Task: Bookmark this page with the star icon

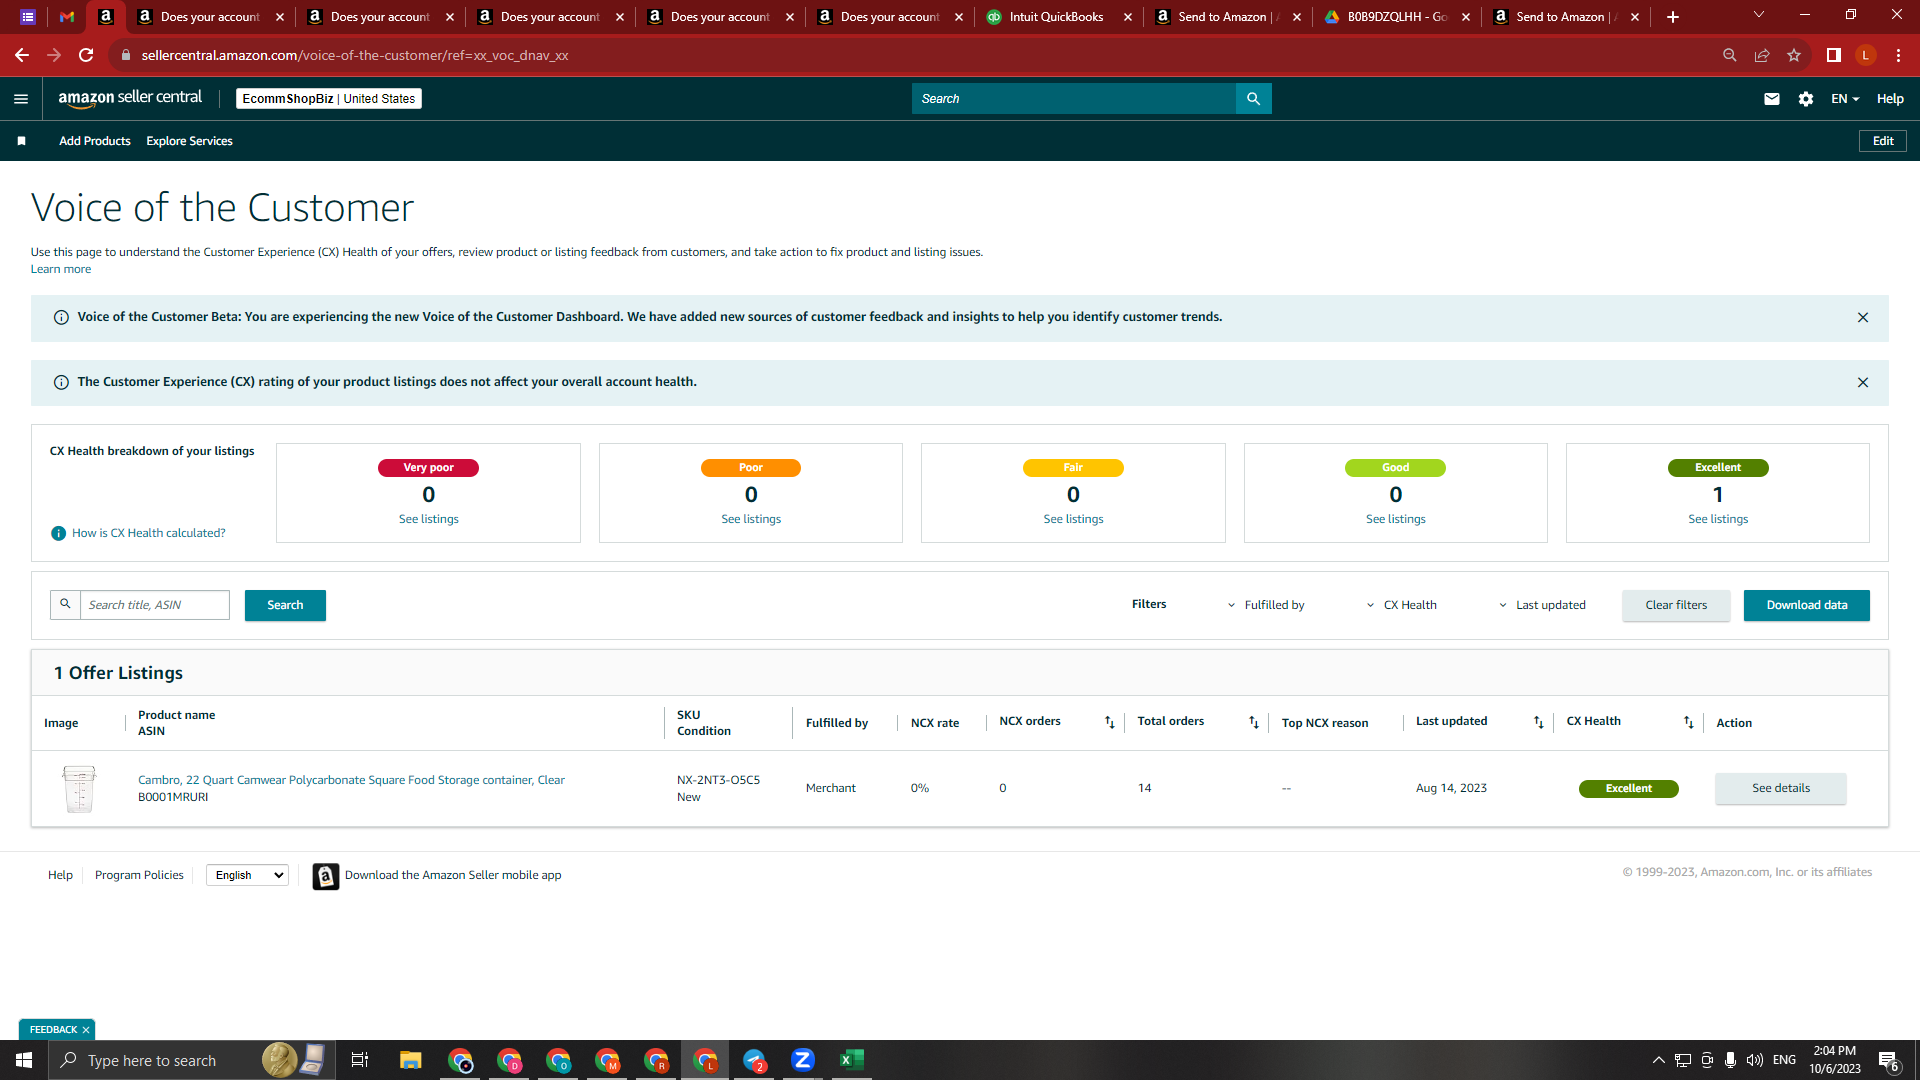Action: [x=1794, y=55]
